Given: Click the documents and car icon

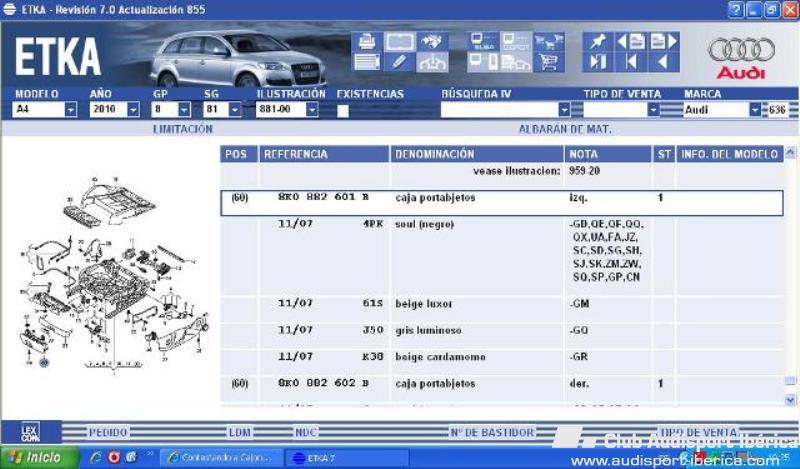Looking at the screenshot, I should pos(516,62).
